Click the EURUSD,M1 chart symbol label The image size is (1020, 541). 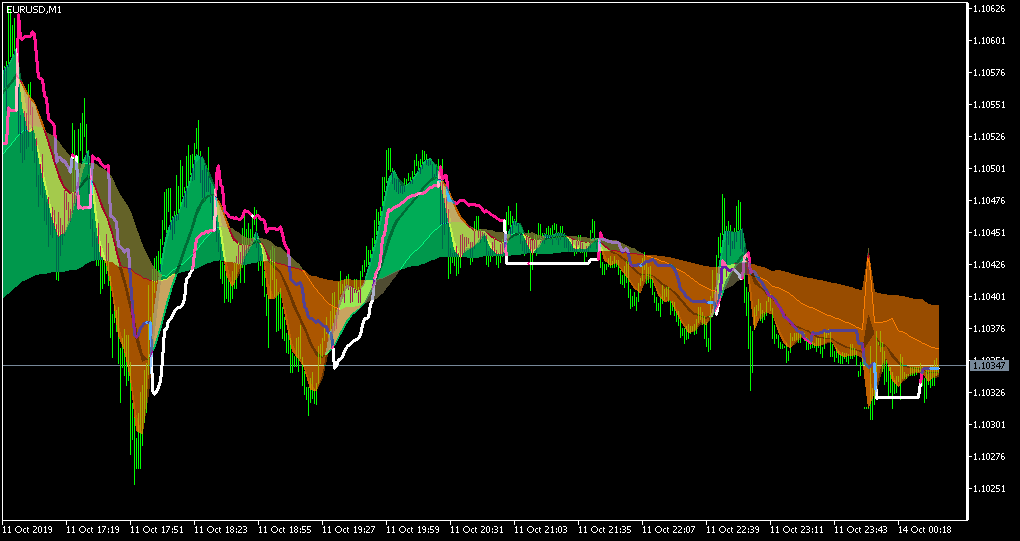point(34,10)
